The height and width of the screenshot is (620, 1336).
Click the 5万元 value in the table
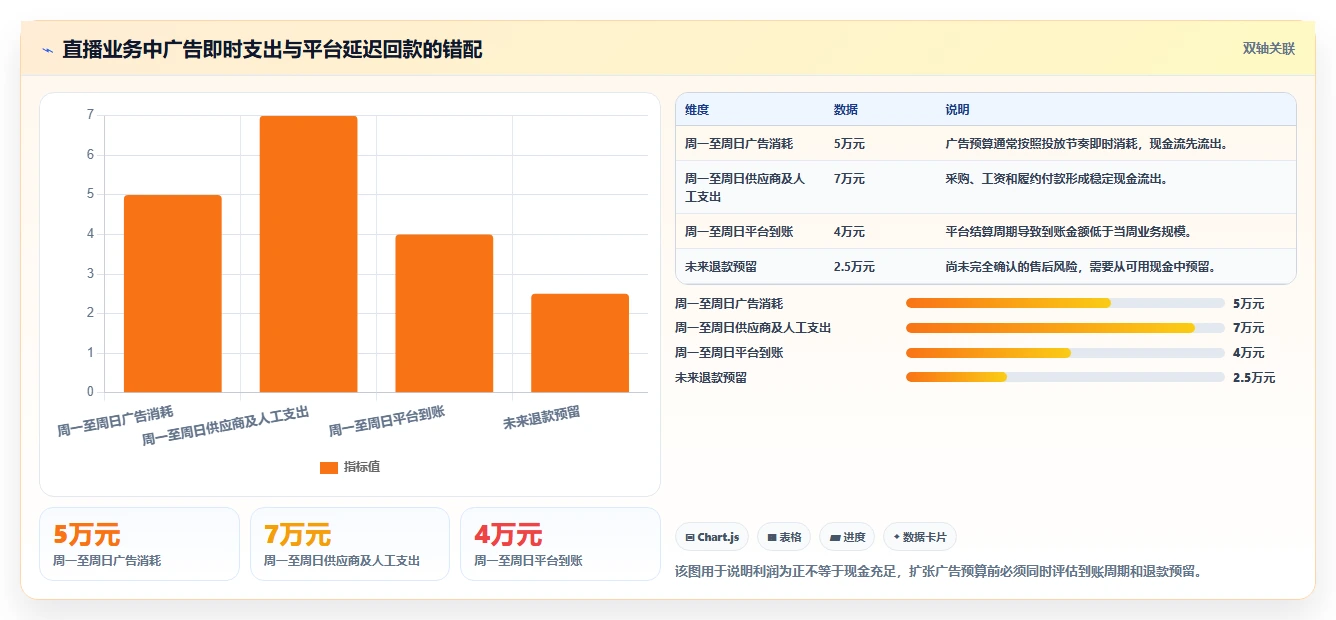coord(849,144)
